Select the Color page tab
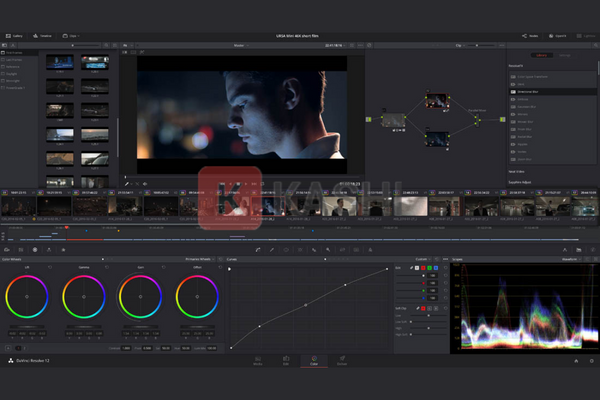The height and width of the screenshot is (400, 600). [314, 361]
